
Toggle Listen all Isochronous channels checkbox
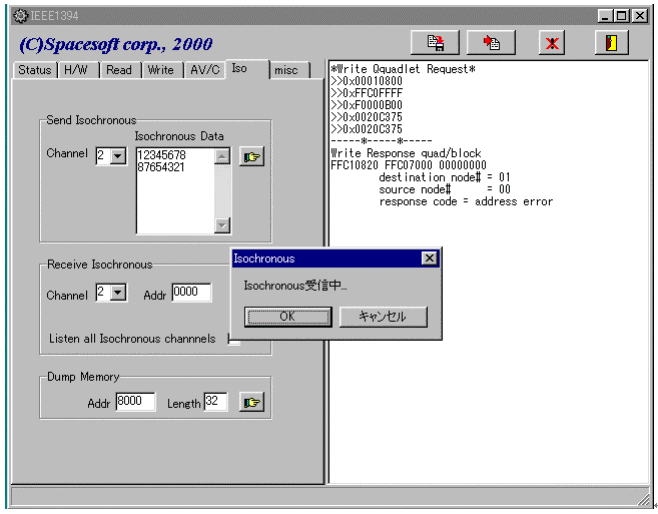point(234,339)
